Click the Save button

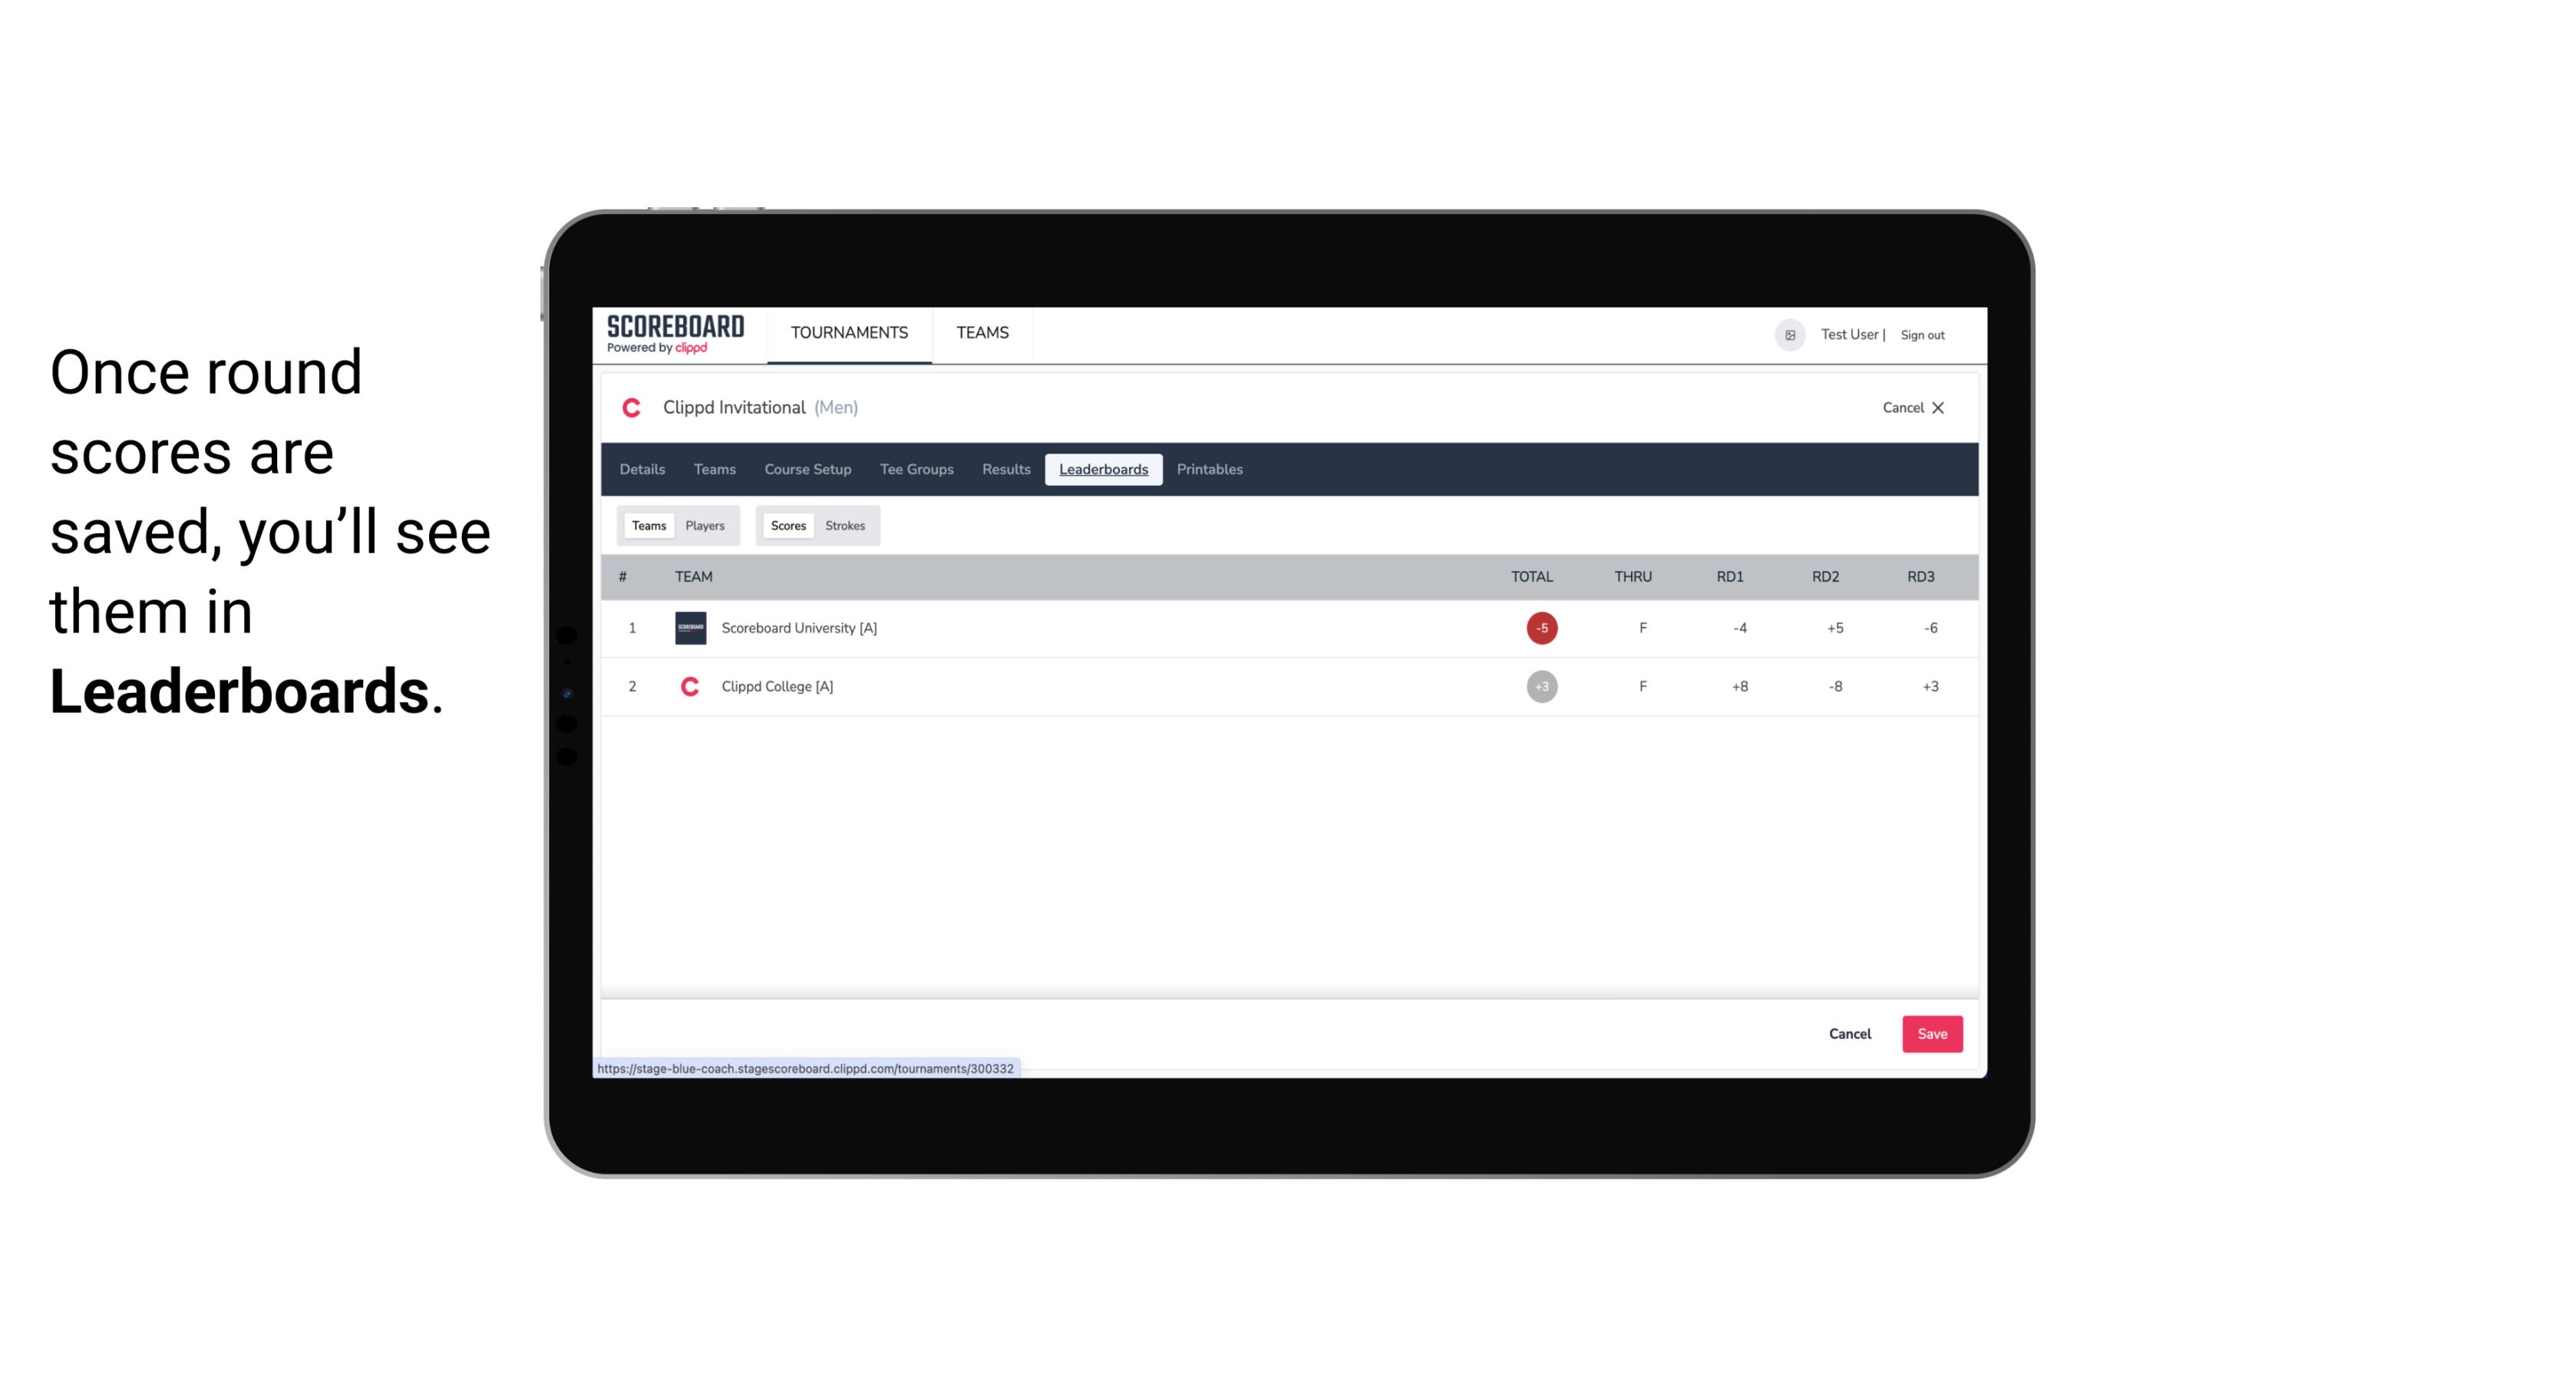pyautogui.click(x=1930, y=1033)
